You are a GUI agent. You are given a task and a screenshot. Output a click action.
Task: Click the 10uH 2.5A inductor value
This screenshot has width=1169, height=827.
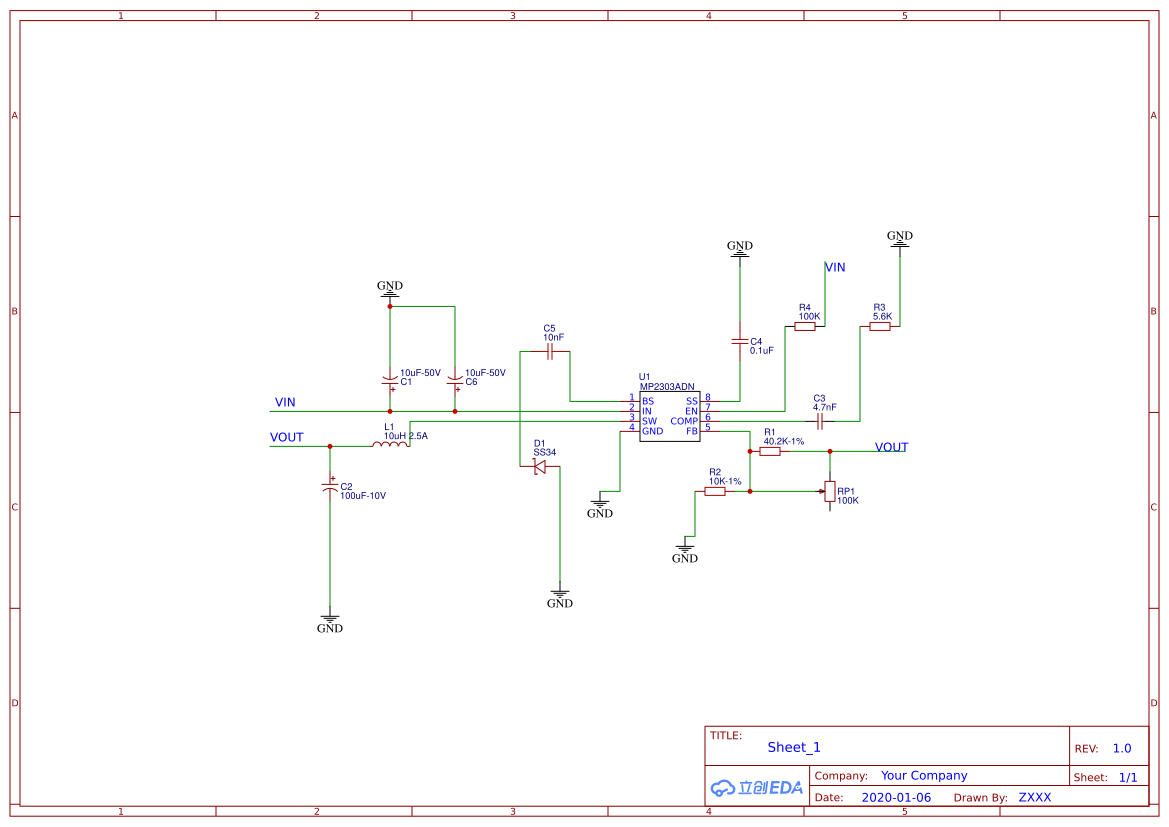coord(406,435)
